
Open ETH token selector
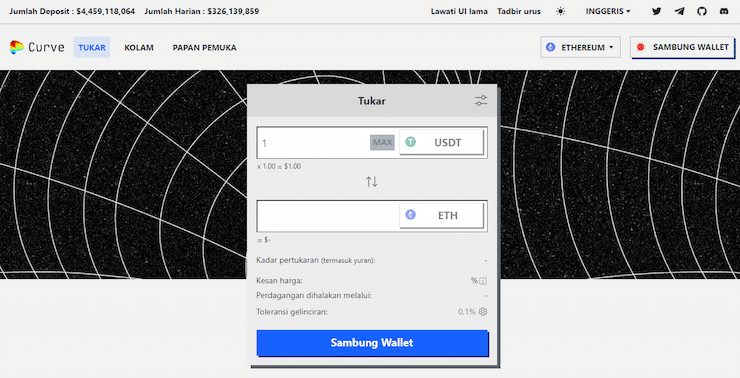[442, 216]
